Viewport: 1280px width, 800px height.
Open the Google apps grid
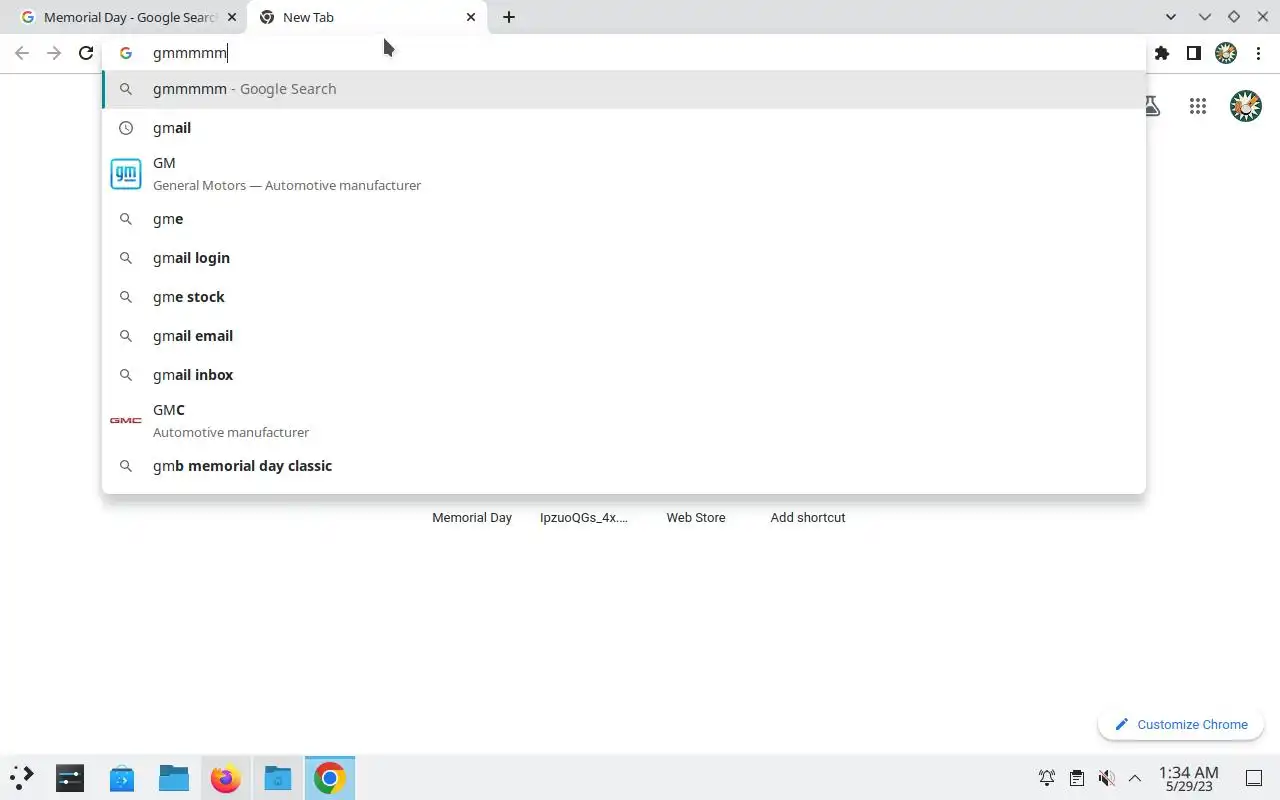[x=1198, y=106]
